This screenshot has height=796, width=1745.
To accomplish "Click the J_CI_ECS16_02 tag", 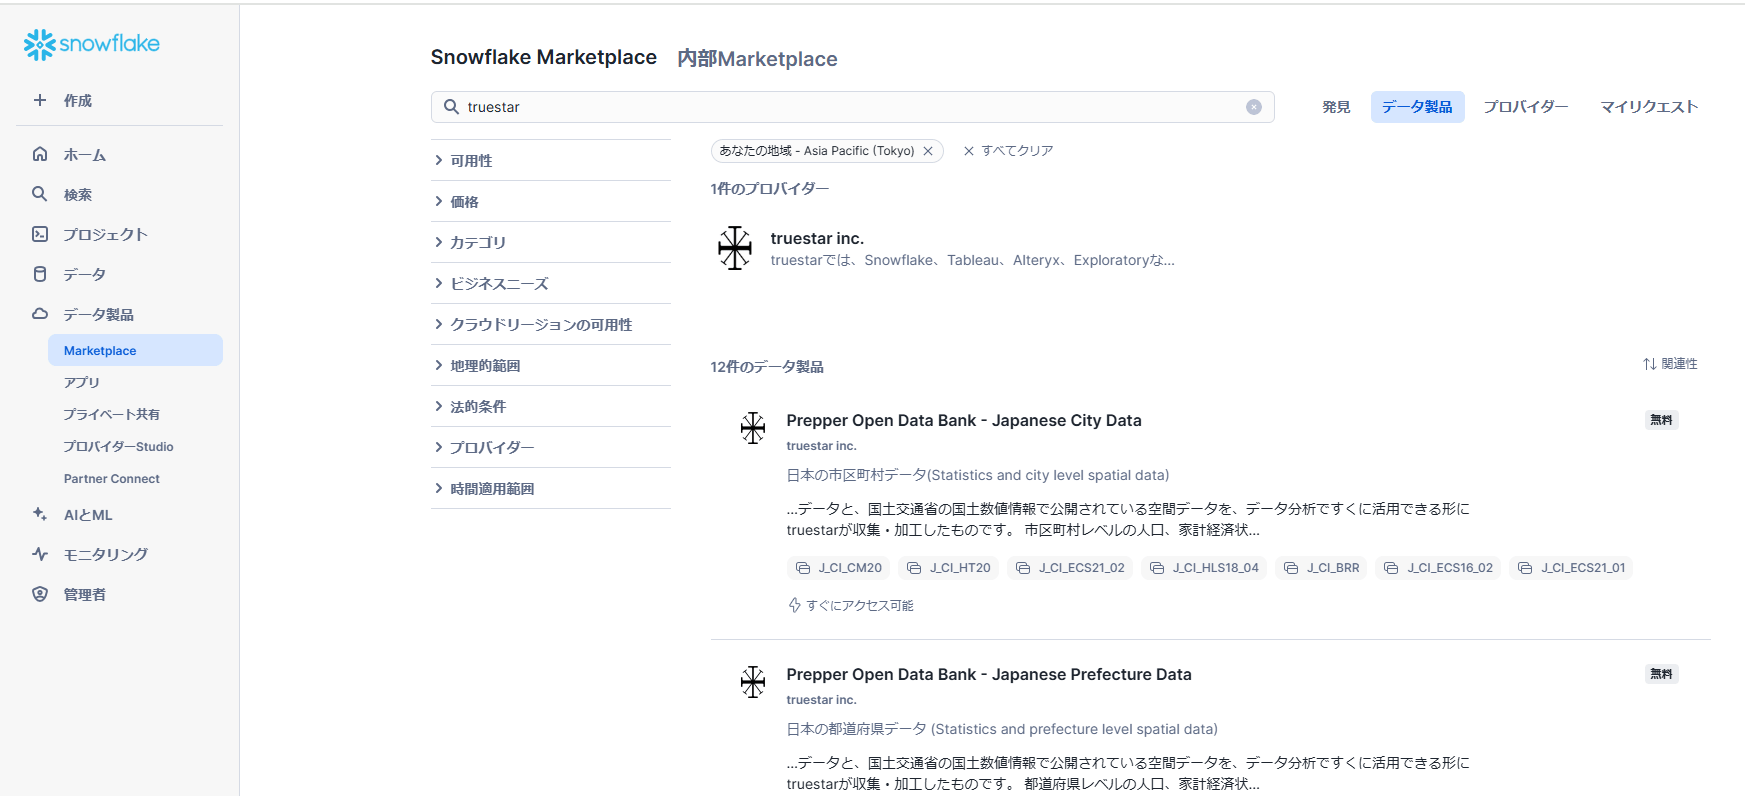I will [x=1438, y=568].
